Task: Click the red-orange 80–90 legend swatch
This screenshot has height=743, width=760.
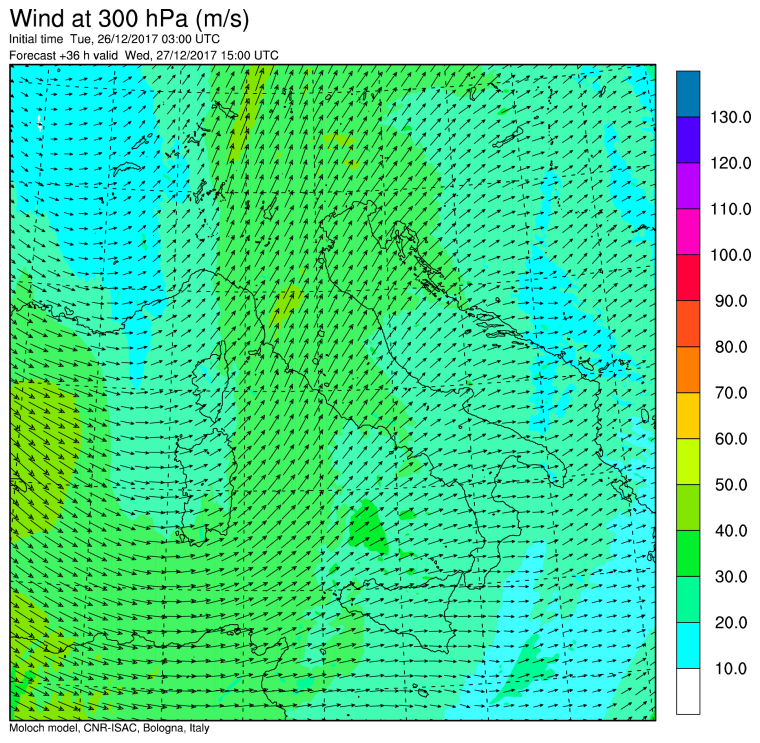Action: coord(688,323)
